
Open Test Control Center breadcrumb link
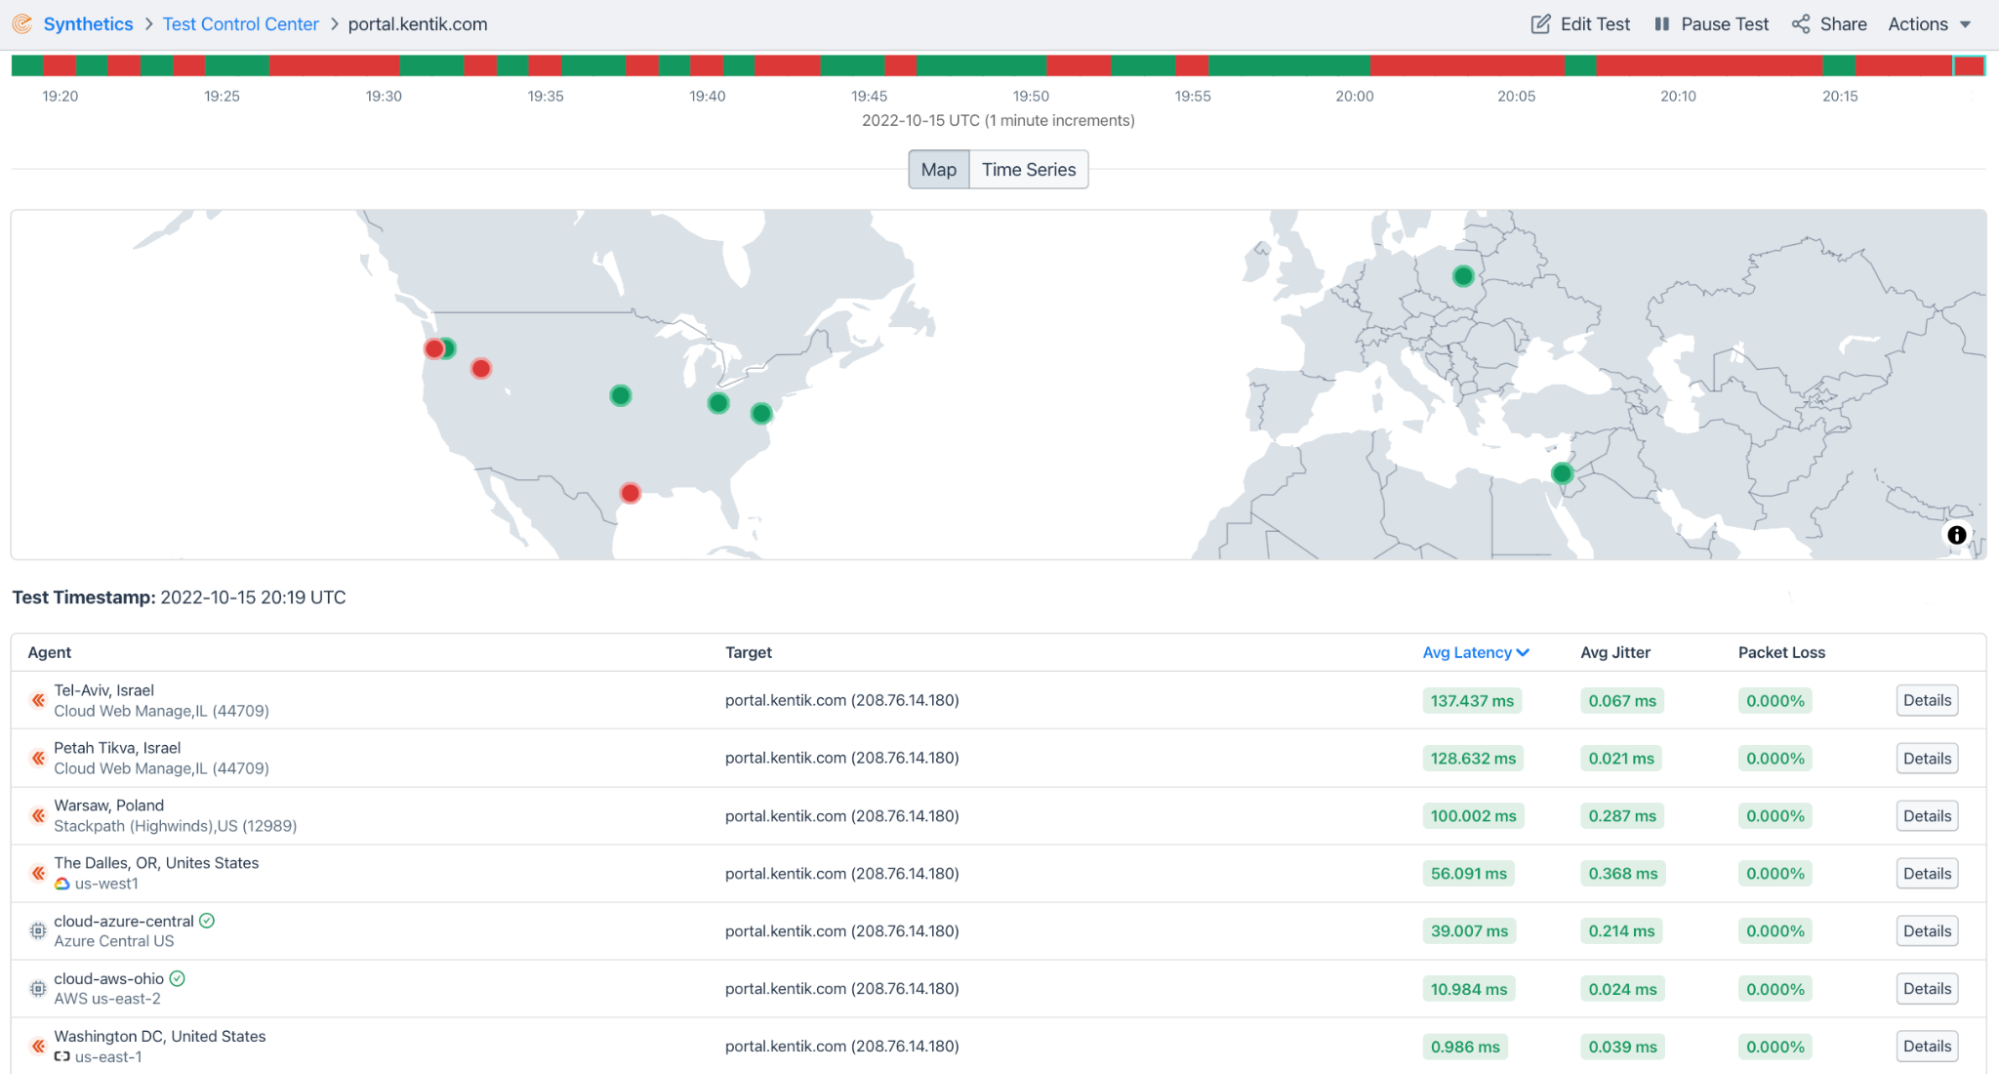(241, 24)
